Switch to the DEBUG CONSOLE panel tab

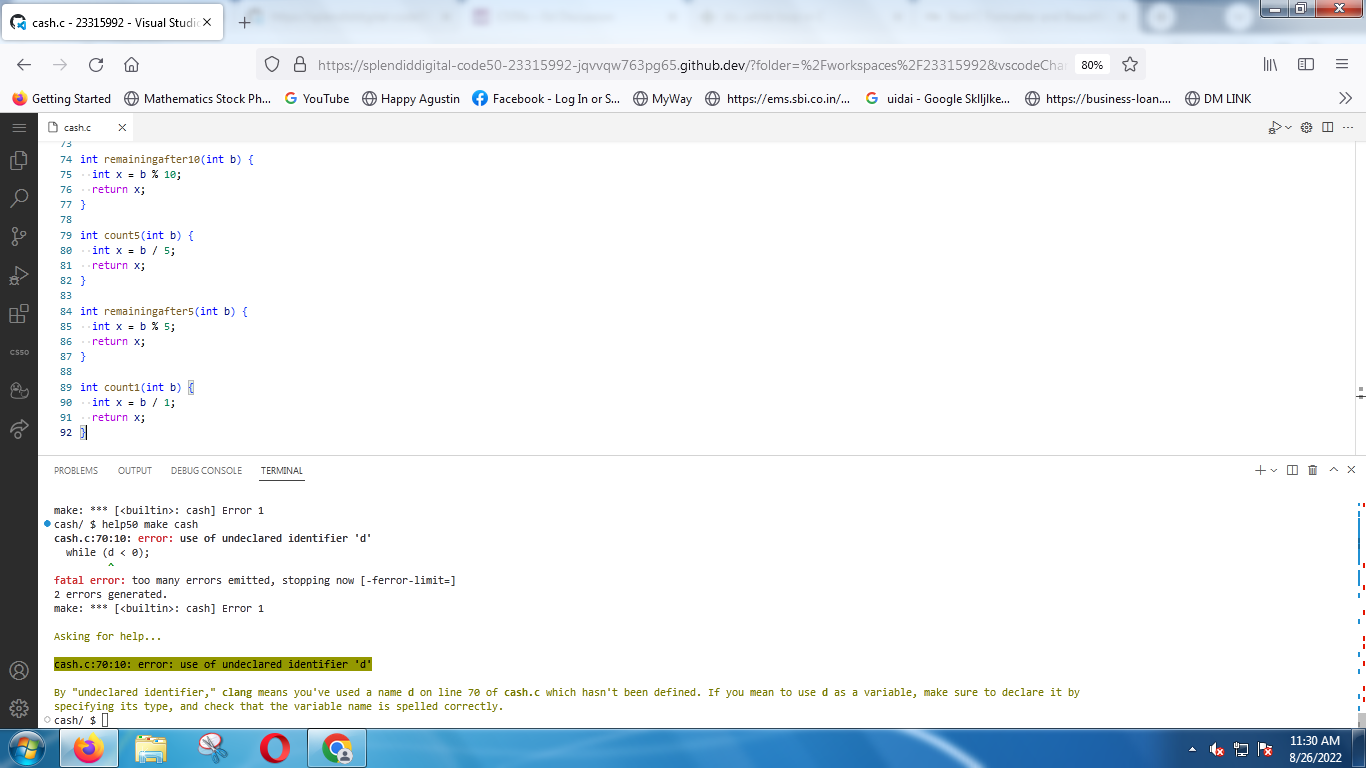[207, 471]
